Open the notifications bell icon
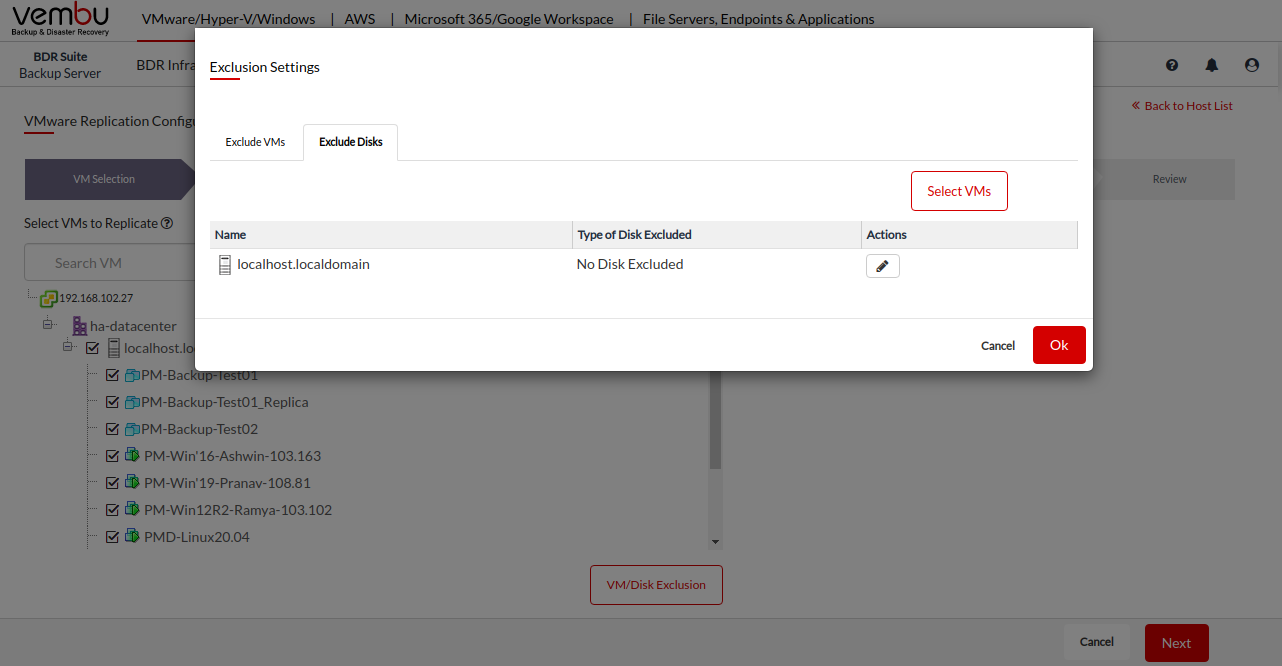Viewport: 1282px width, 666px height. [x=1212, y=65]
